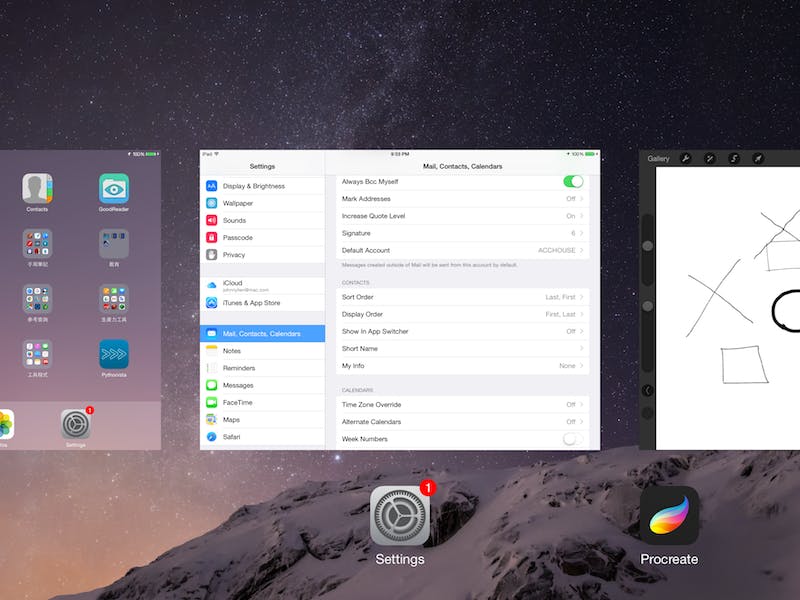
Task: Tap the Gallery button in Procreate
Action: 658,158
